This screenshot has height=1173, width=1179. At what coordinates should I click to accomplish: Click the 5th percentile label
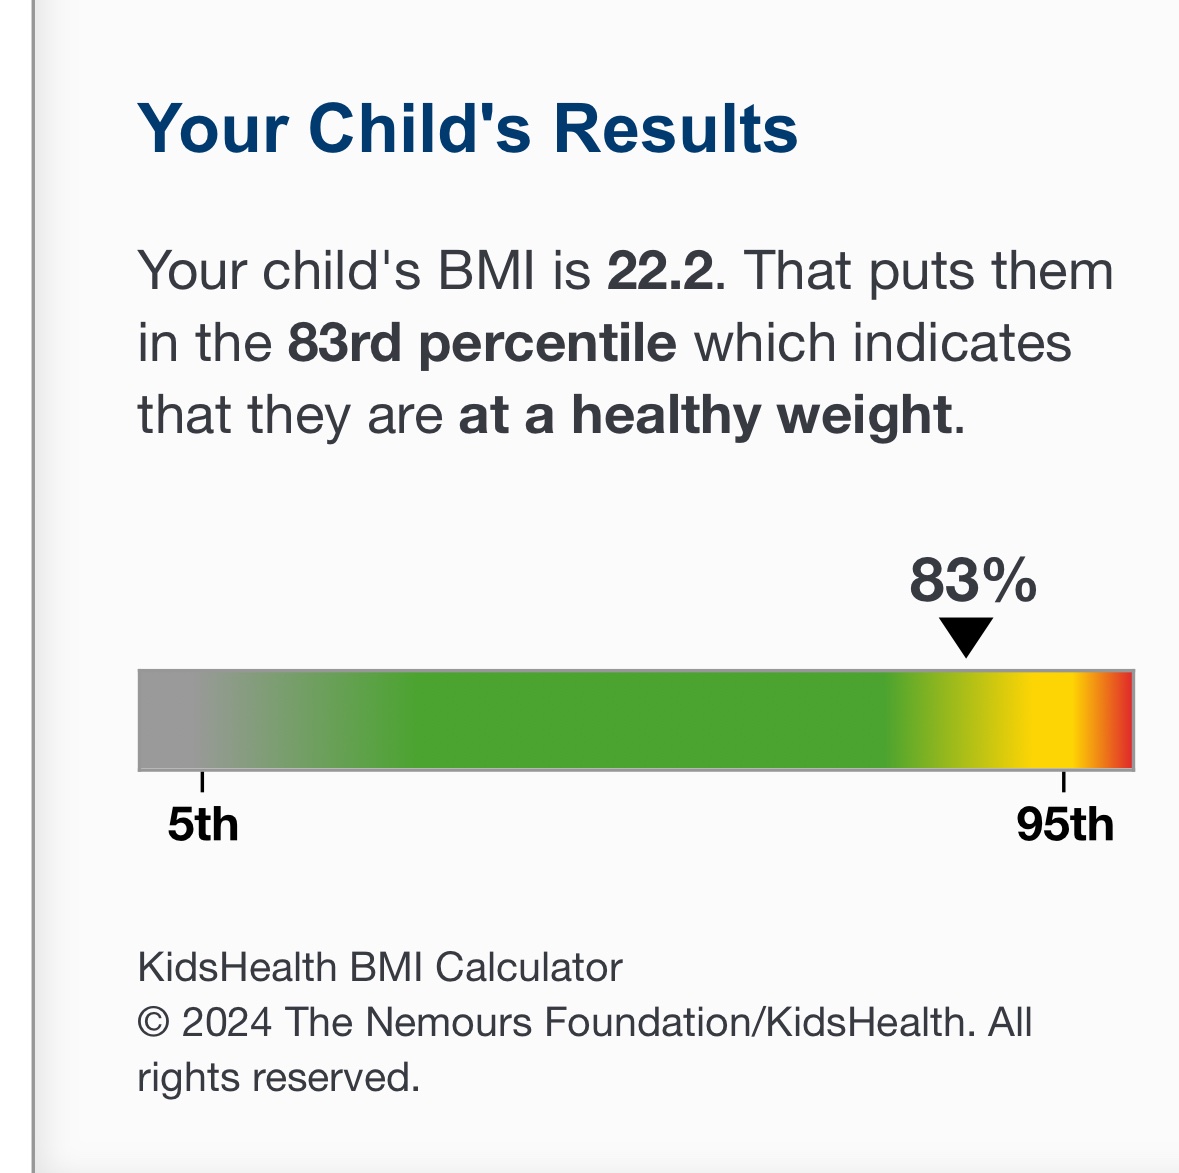203,825
